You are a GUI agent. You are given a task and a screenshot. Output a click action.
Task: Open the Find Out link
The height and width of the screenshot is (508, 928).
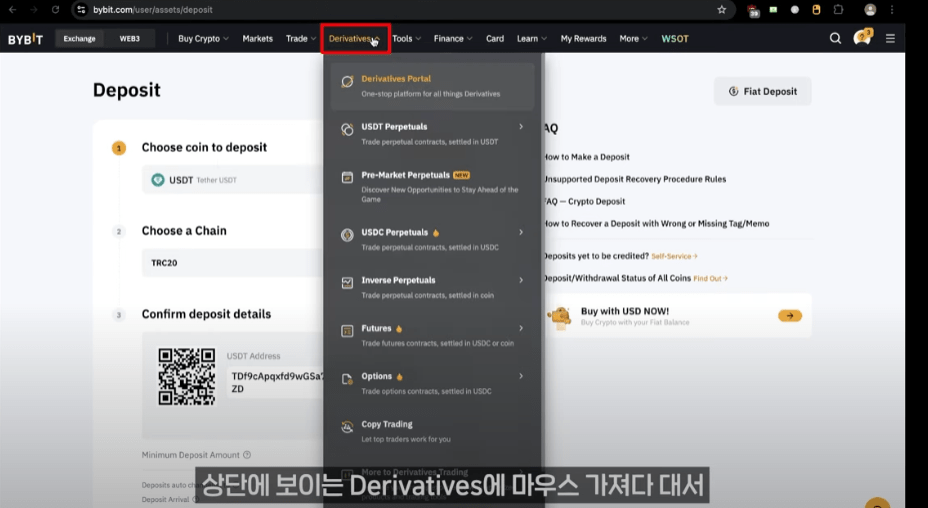[710, 278]
